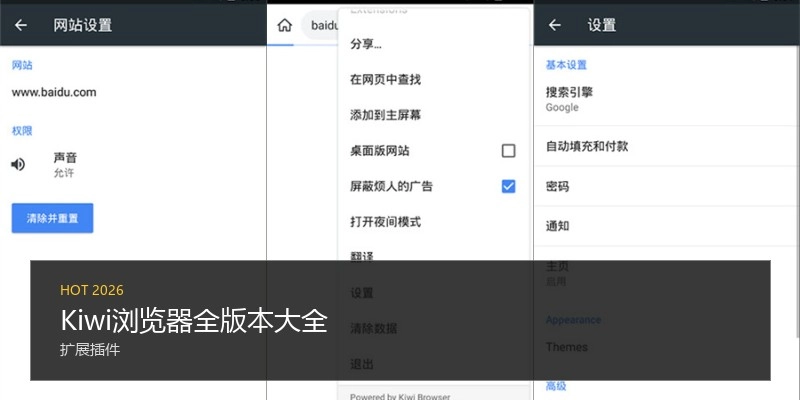Click the 权限 section header

(x=22, y=131)
